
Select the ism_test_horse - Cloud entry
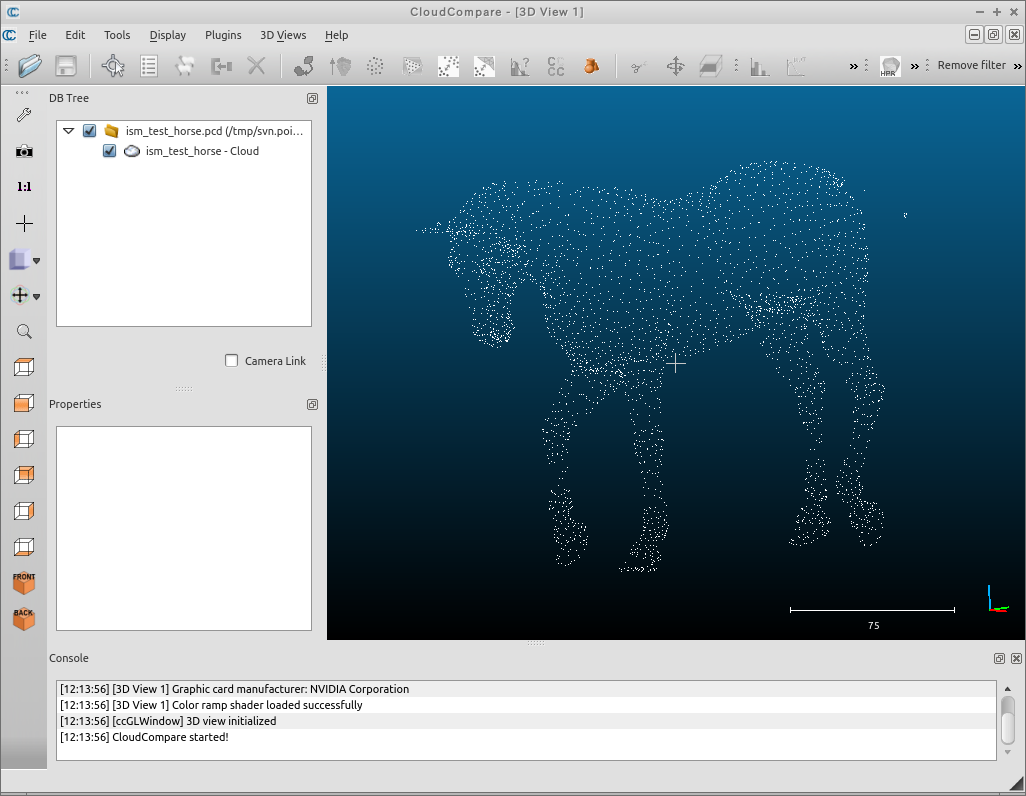point(202,151)
